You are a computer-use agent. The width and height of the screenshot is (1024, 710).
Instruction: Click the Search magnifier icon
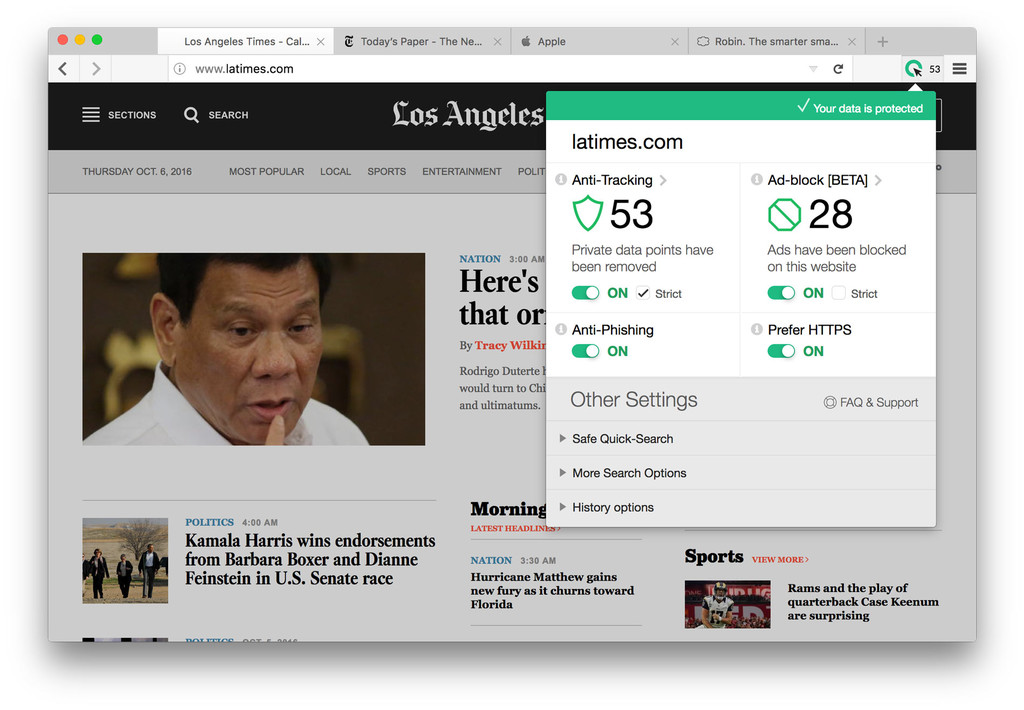(x=192, y=115)
